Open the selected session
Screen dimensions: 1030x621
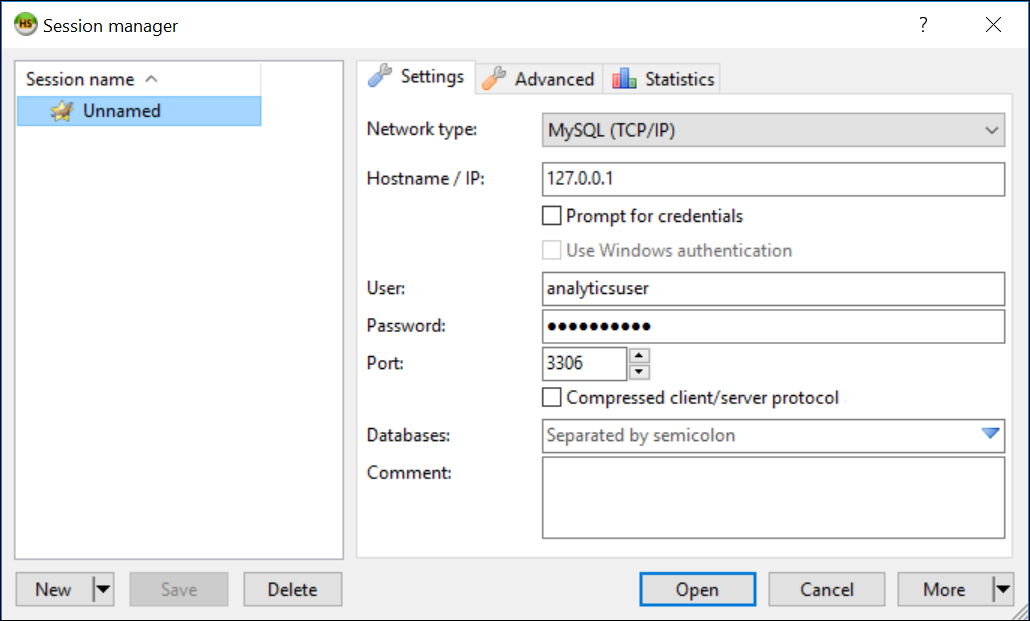pos(697,589)
